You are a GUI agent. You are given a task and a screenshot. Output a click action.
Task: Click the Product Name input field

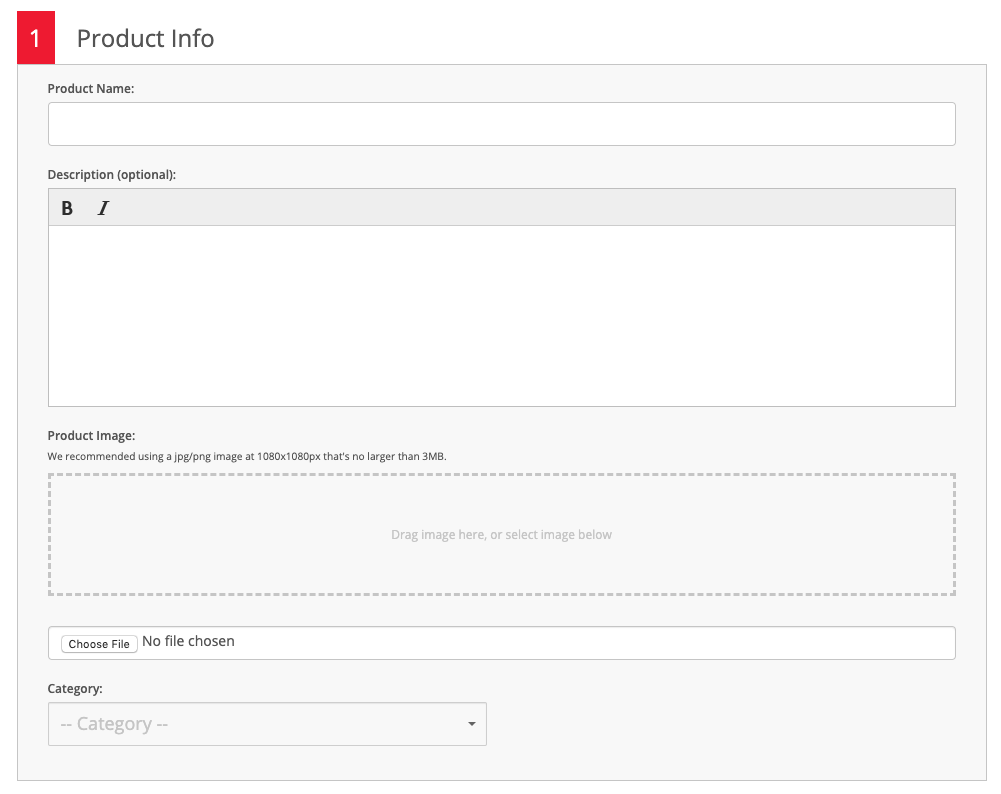(x=501, y=124)
